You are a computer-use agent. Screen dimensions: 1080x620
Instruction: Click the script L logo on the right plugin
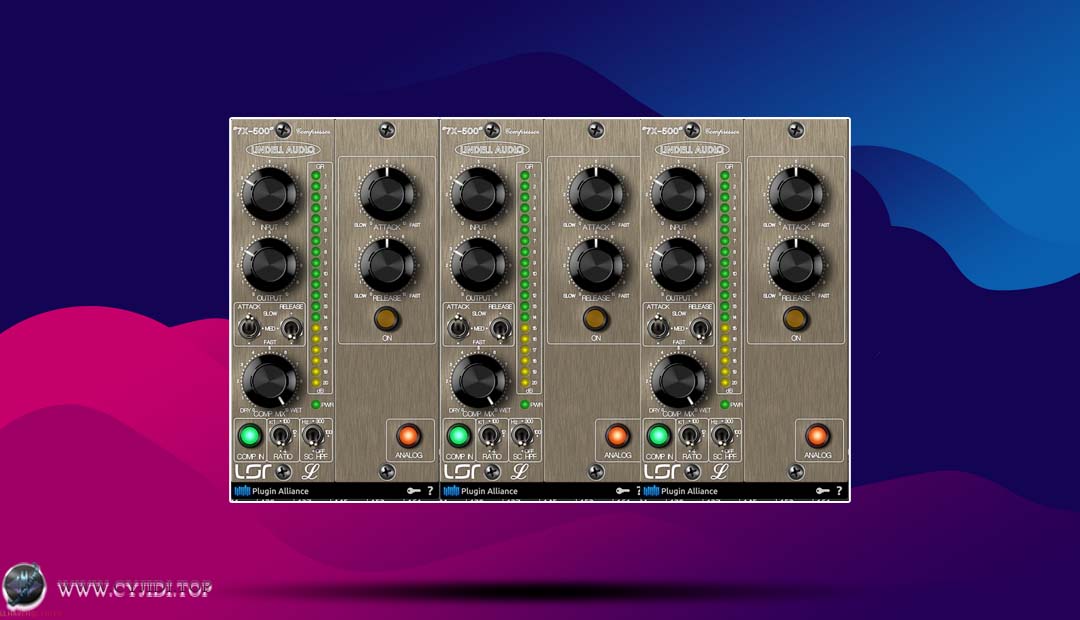pyautogui.click(x=720, y=471)
